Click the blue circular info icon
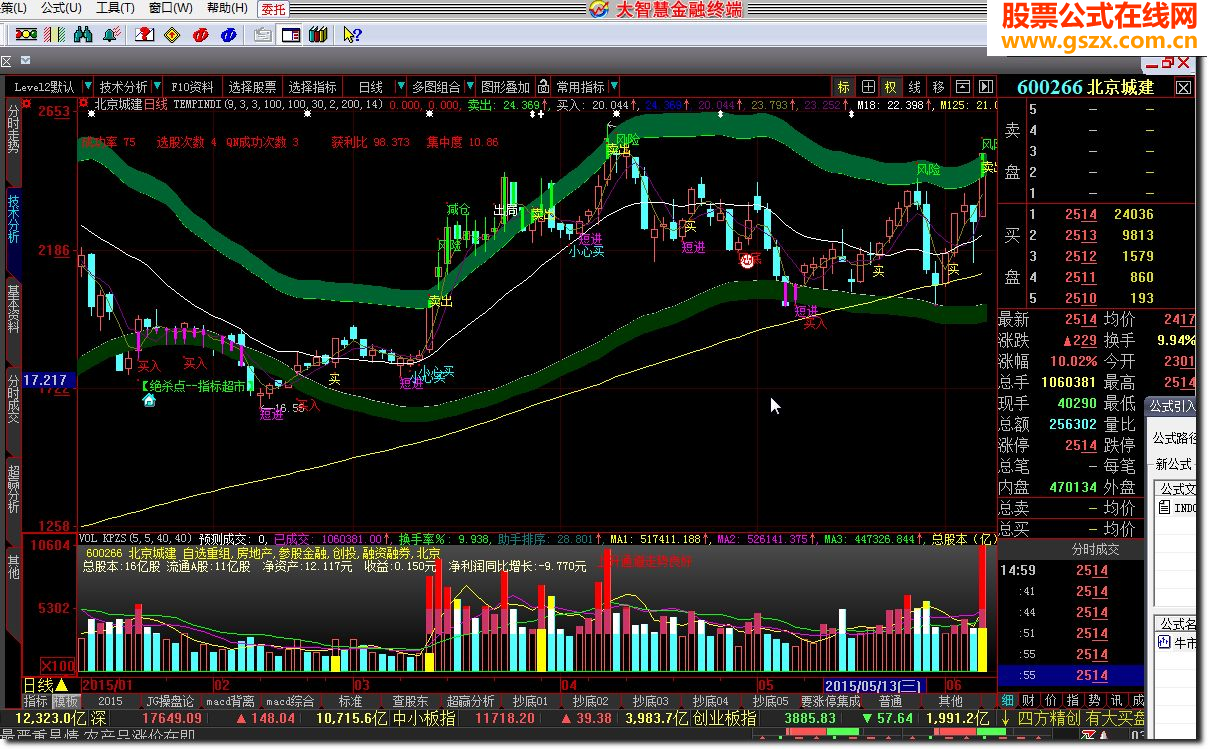The image size is (1209, 749). click(230, 35)
